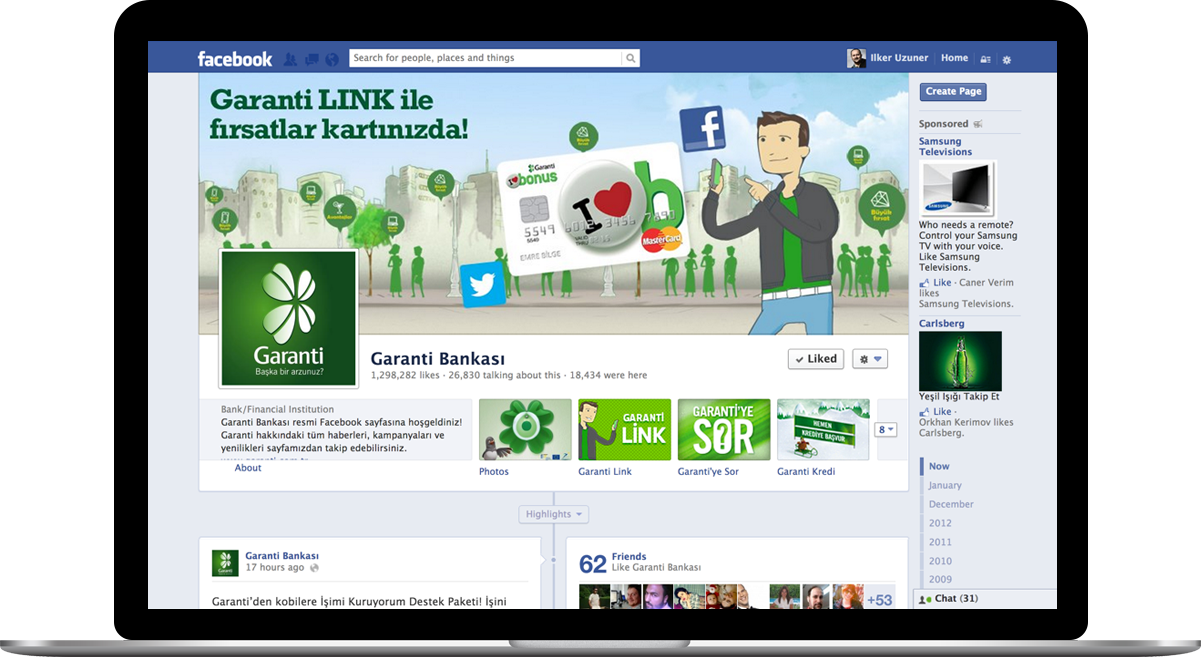
Task: Show the +53 more friends tile
Action: pyautogui.click(x=880, y=599)
